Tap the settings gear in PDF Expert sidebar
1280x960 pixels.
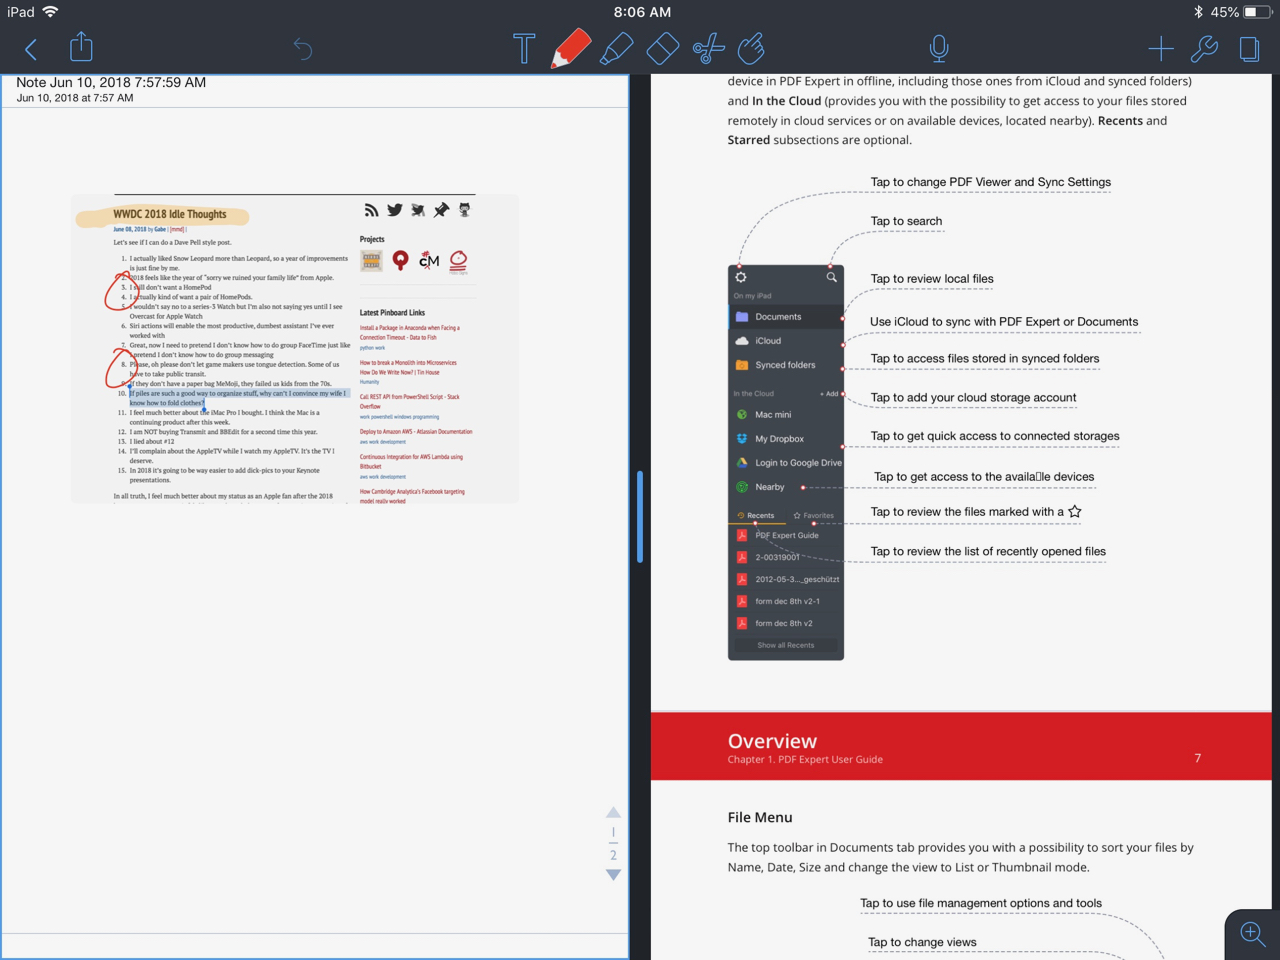click(x=741, y=277)
